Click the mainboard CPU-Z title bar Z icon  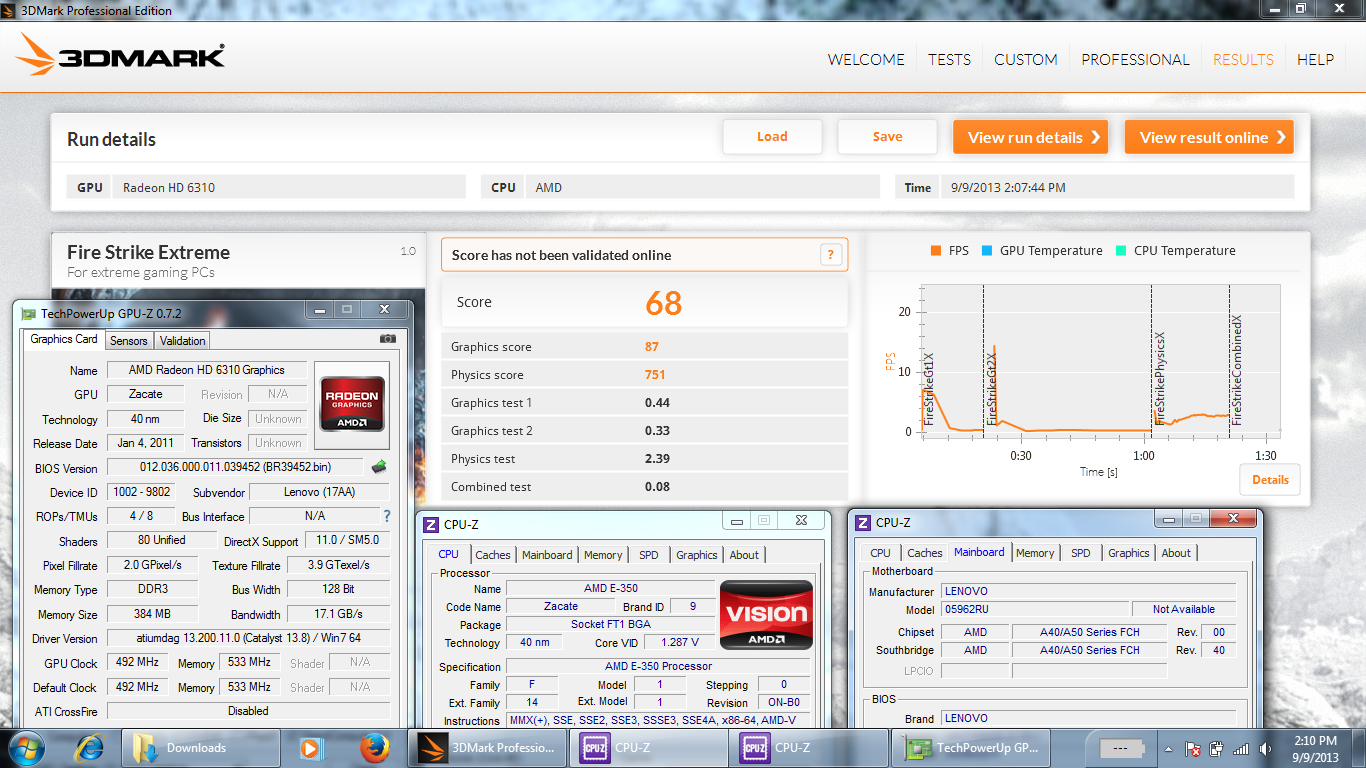[863, 522]
